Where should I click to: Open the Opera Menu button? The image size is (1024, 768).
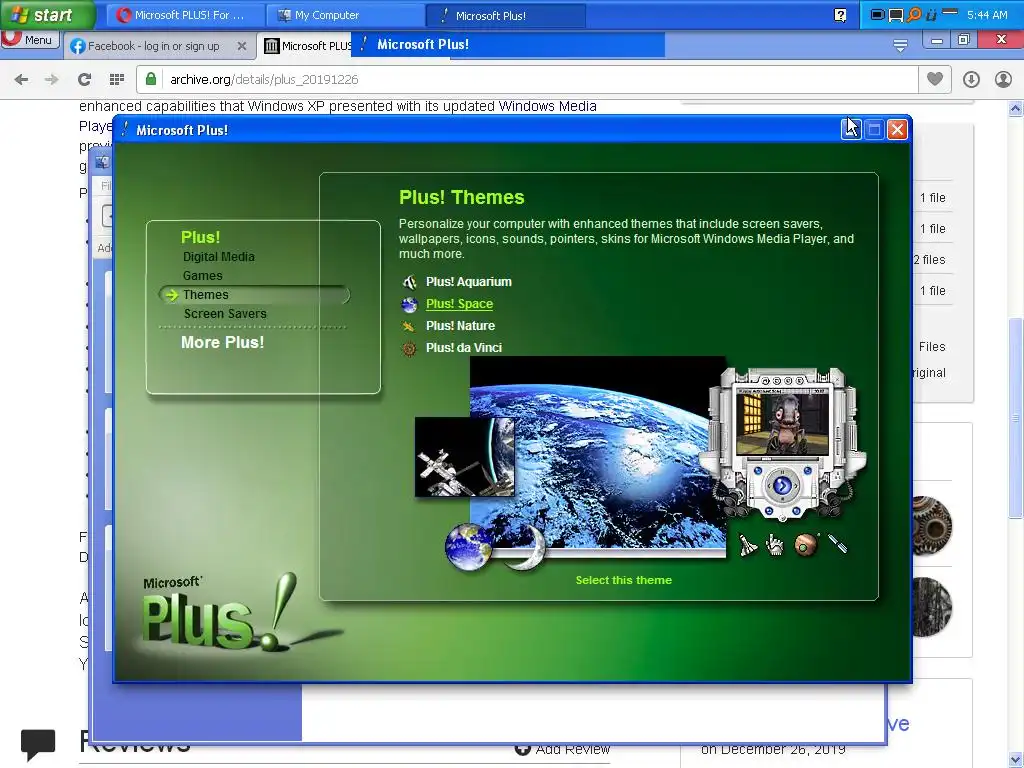point(30,40)
